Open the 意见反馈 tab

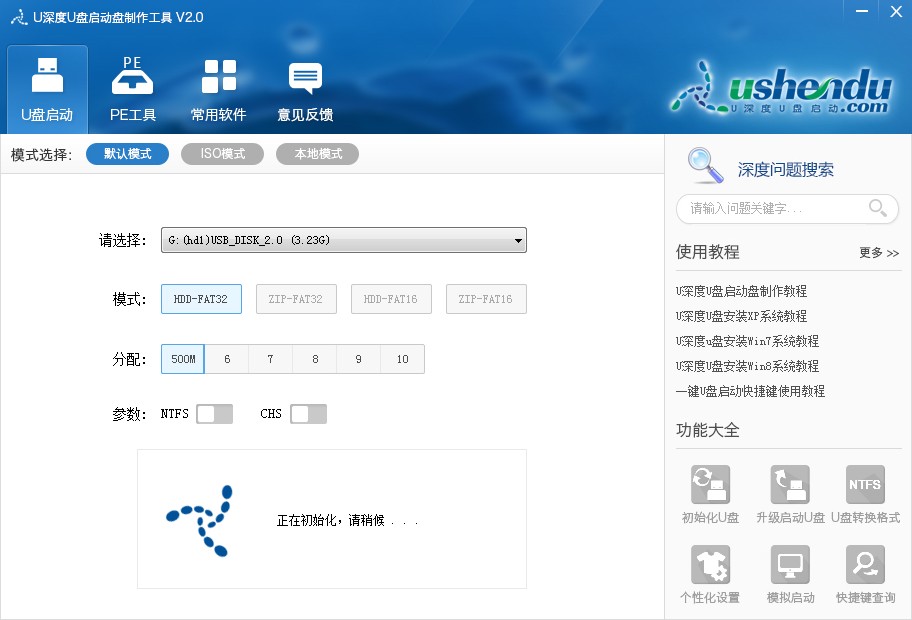(305, 90)
